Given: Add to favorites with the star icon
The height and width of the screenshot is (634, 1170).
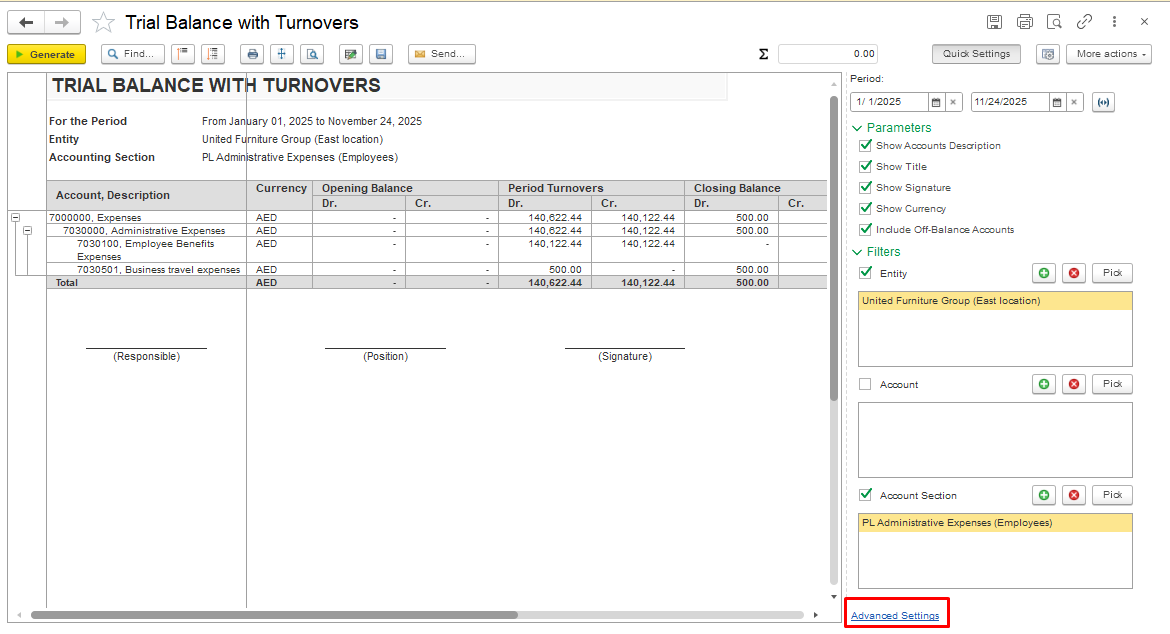Looking at the screenshot, I should (103, 22).
